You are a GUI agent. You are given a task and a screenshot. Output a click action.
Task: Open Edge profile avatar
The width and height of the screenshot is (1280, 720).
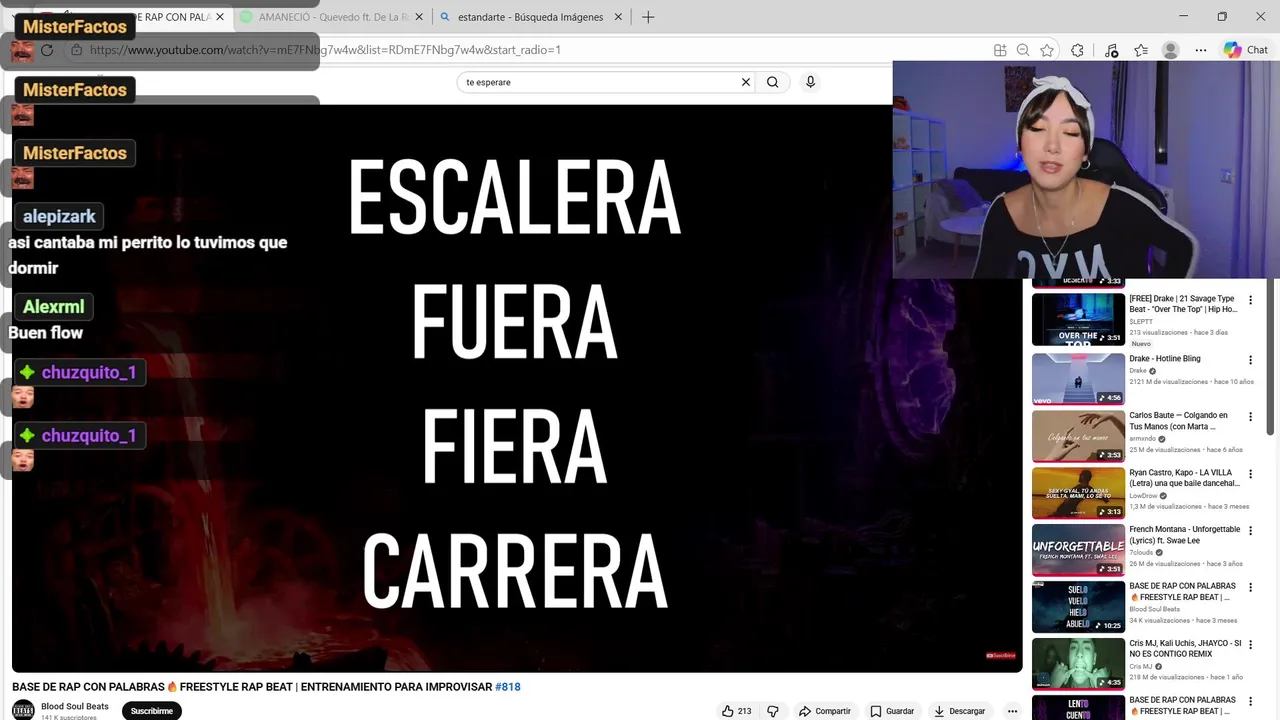pos(1171,50)
